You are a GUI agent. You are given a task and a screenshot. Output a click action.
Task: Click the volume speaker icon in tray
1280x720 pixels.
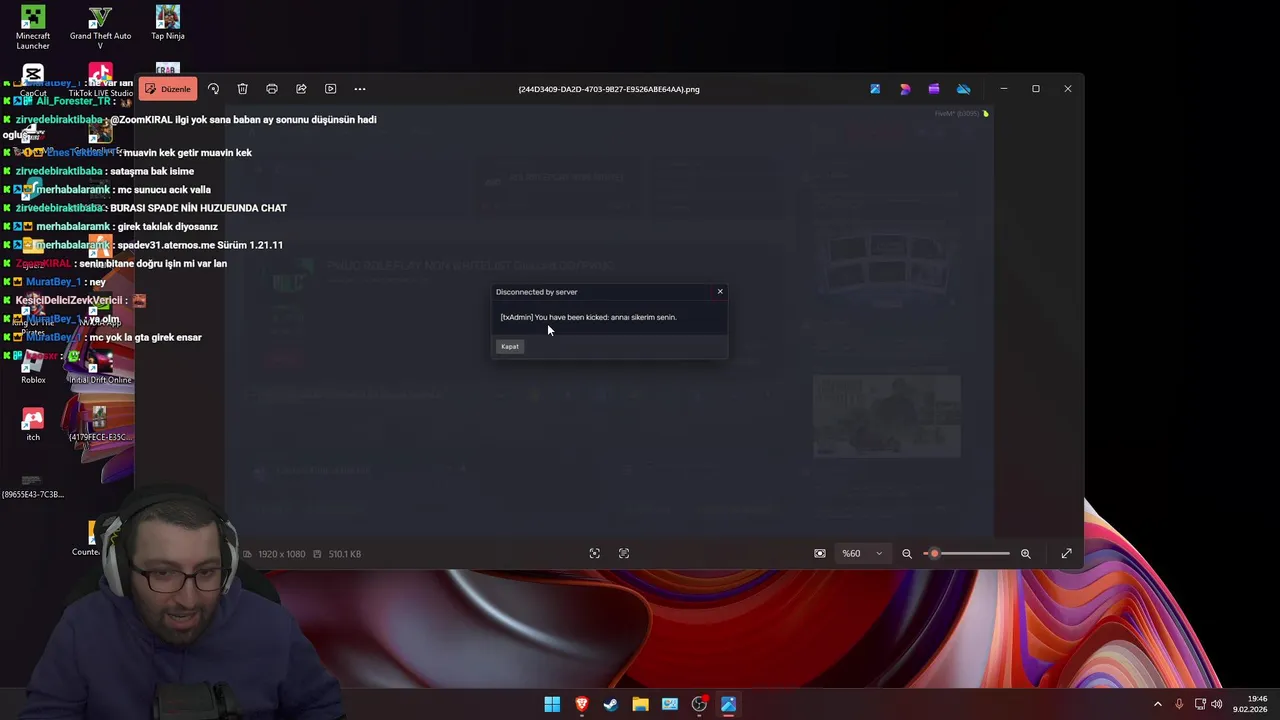[x=1217, y=704]
